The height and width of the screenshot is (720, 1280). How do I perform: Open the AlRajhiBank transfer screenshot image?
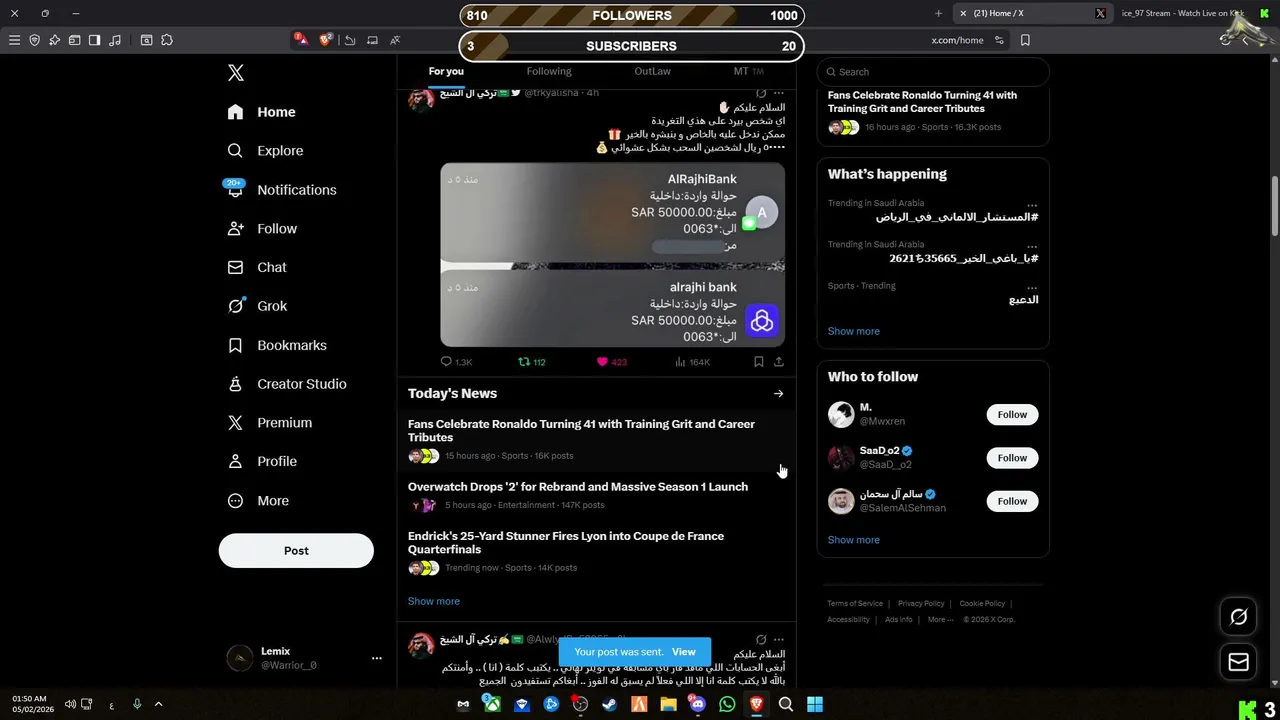pos(612,255)
